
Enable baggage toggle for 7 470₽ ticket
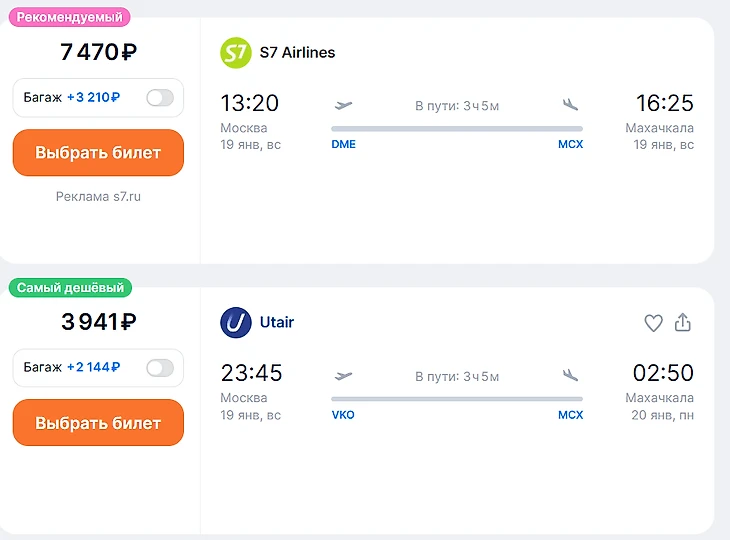(160, 98)
